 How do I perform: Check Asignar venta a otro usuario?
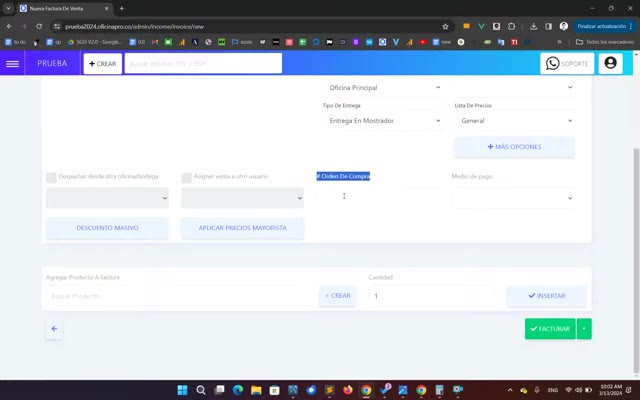[x=187, y=177]
